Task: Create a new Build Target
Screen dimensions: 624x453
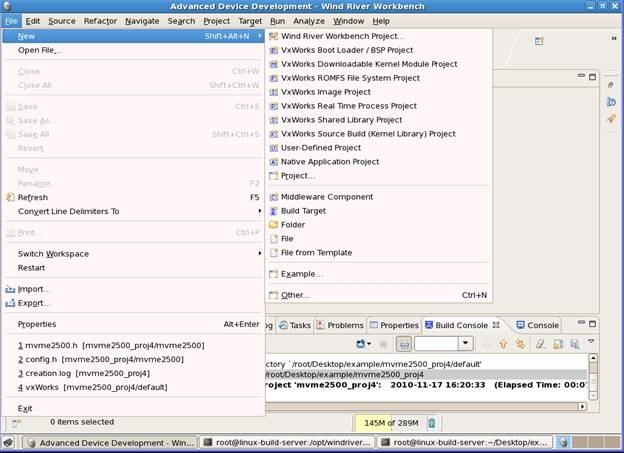Action: click(x=378, y=211)
